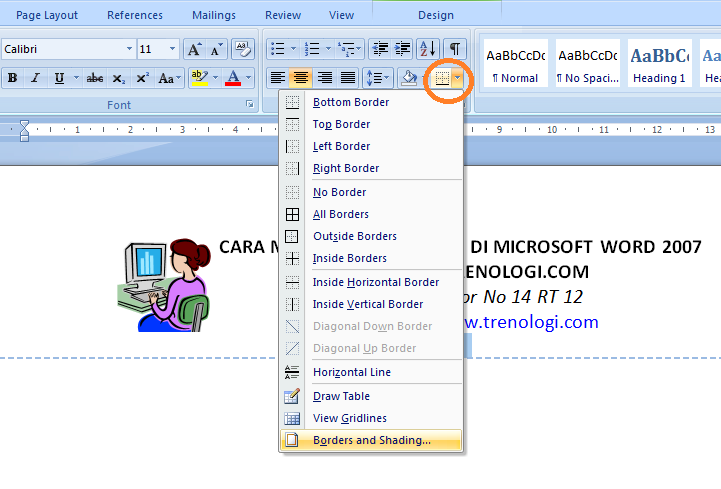Screen dimensions: 721x489
Task: Open the Mailings tab
Action: (x=214, y=15)
